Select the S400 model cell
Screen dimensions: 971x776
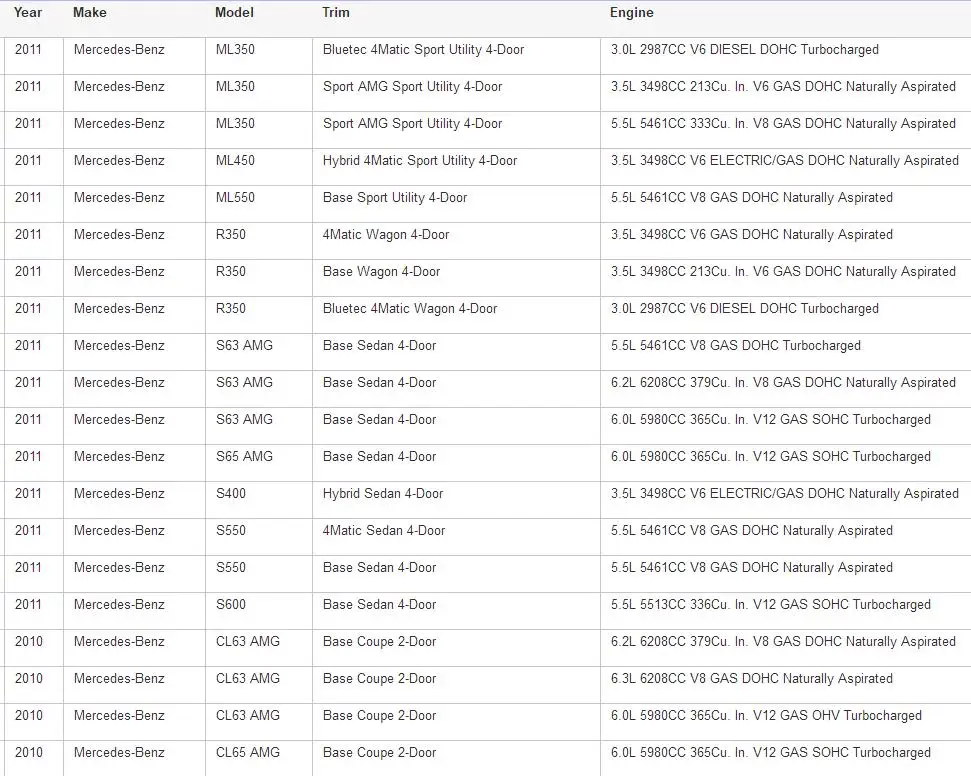coord(230,494)
